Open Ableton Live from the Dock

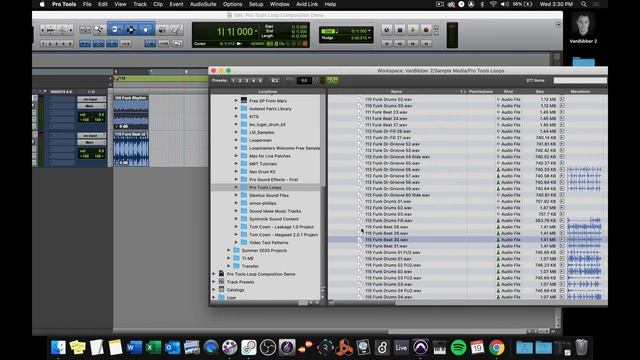(401, 347)
